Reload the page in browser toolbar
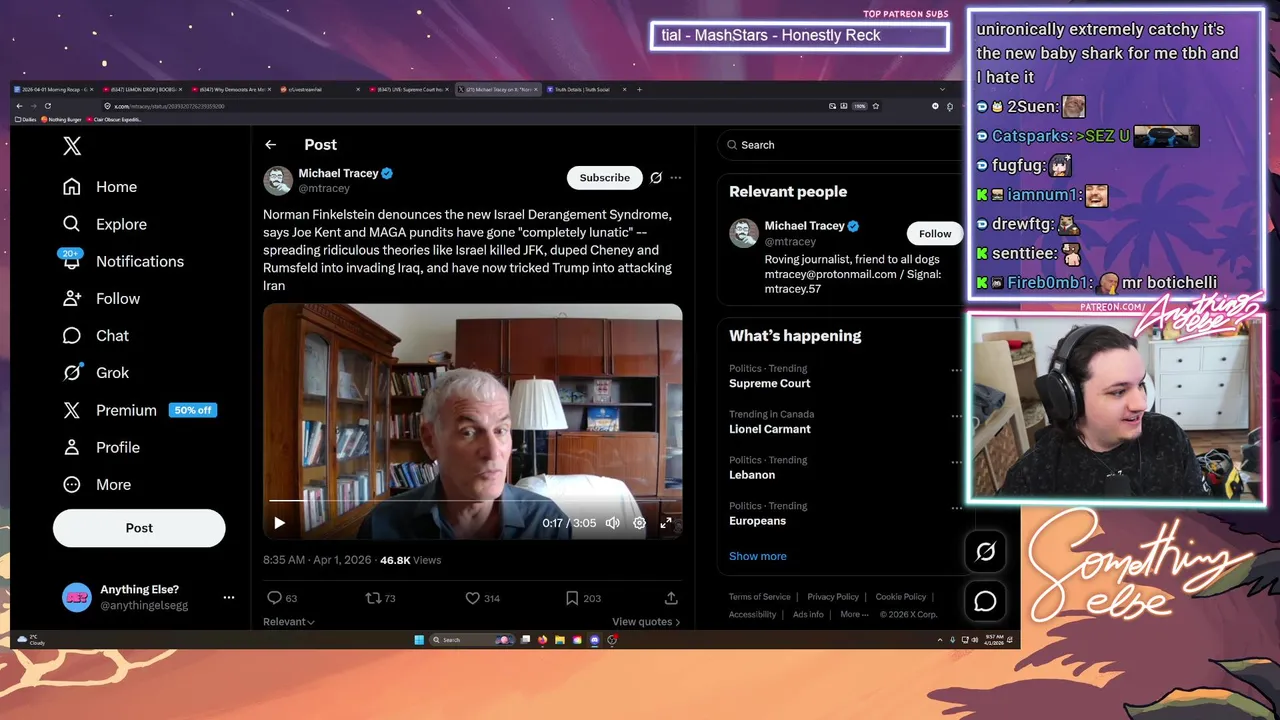Viewport: 1280px width, 720px height. 47,106
